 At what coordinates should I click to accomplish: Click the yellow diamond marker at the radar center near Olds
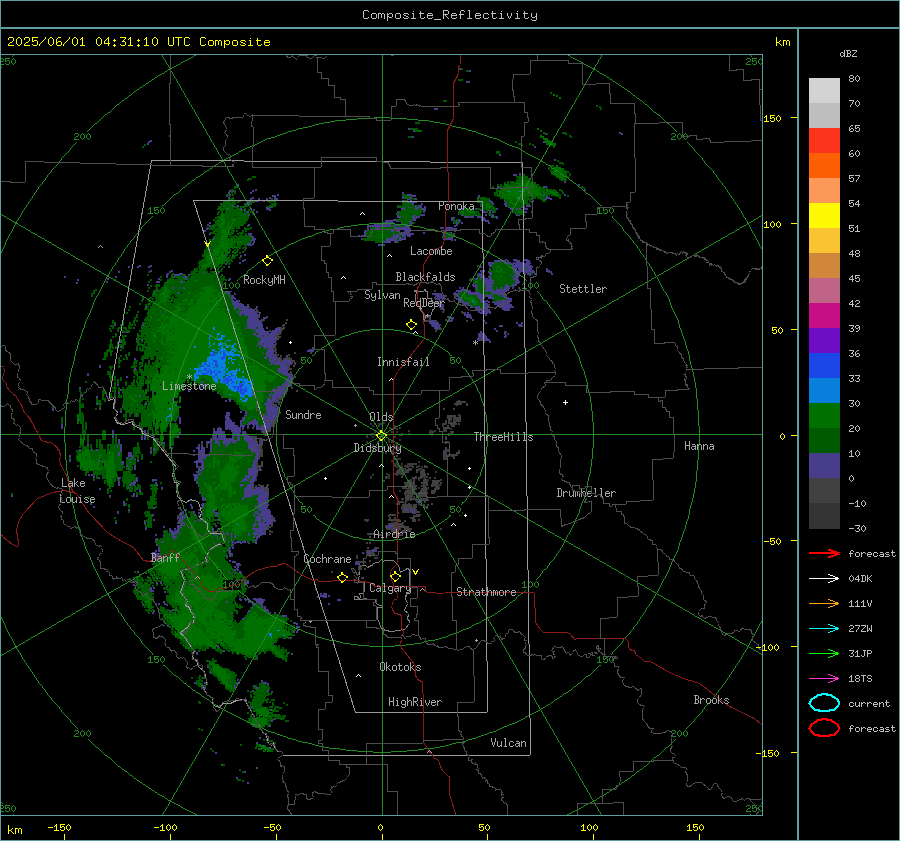click(x=381, y=436)
